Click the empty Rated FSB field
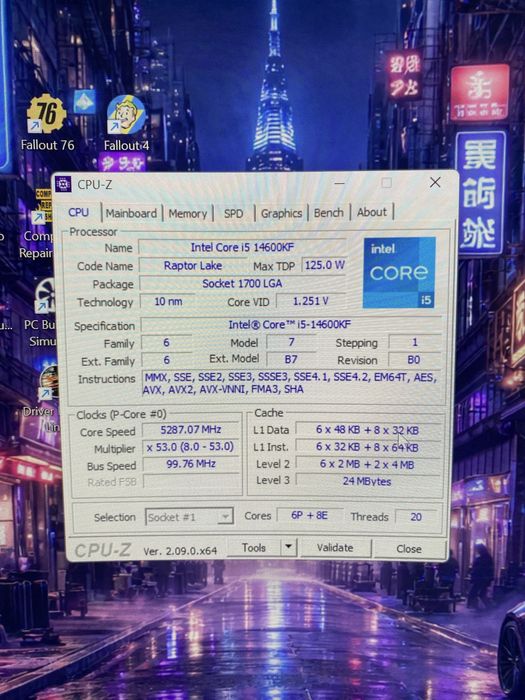The width and height of the screenshot is (525, 700). pos(191,482)
